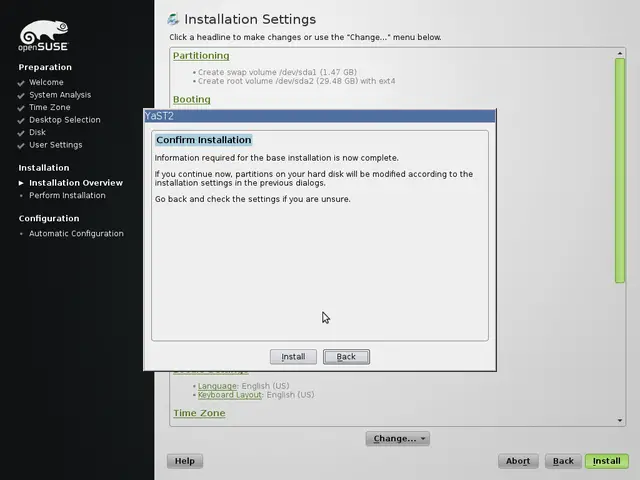
Task: Select Time Zone in the sidebar steps
Action: [49, 107]
